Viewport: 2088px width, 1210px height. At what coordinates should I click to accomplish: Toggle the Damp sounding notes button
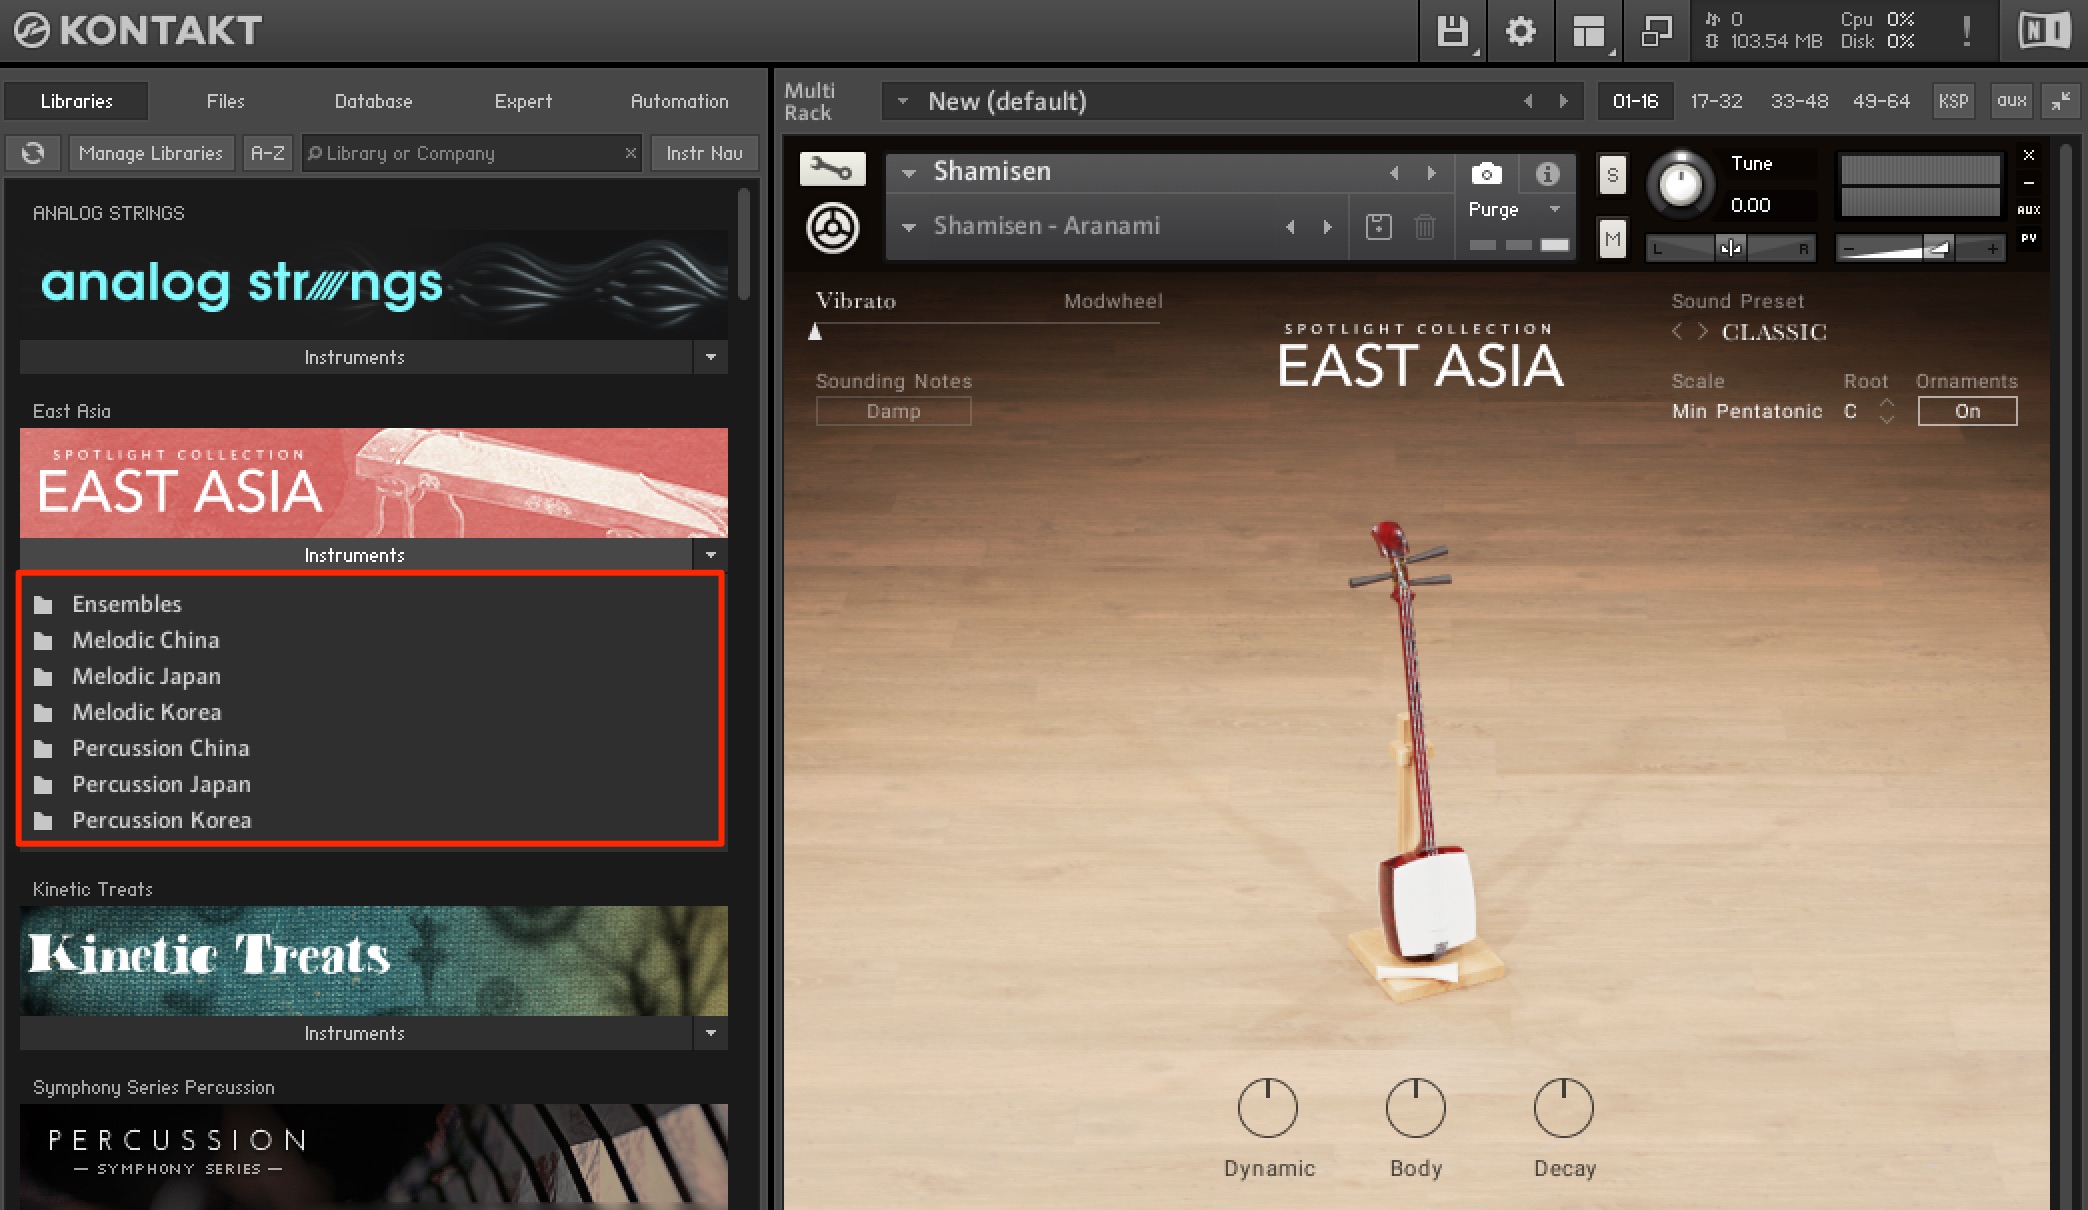(893, 411)
